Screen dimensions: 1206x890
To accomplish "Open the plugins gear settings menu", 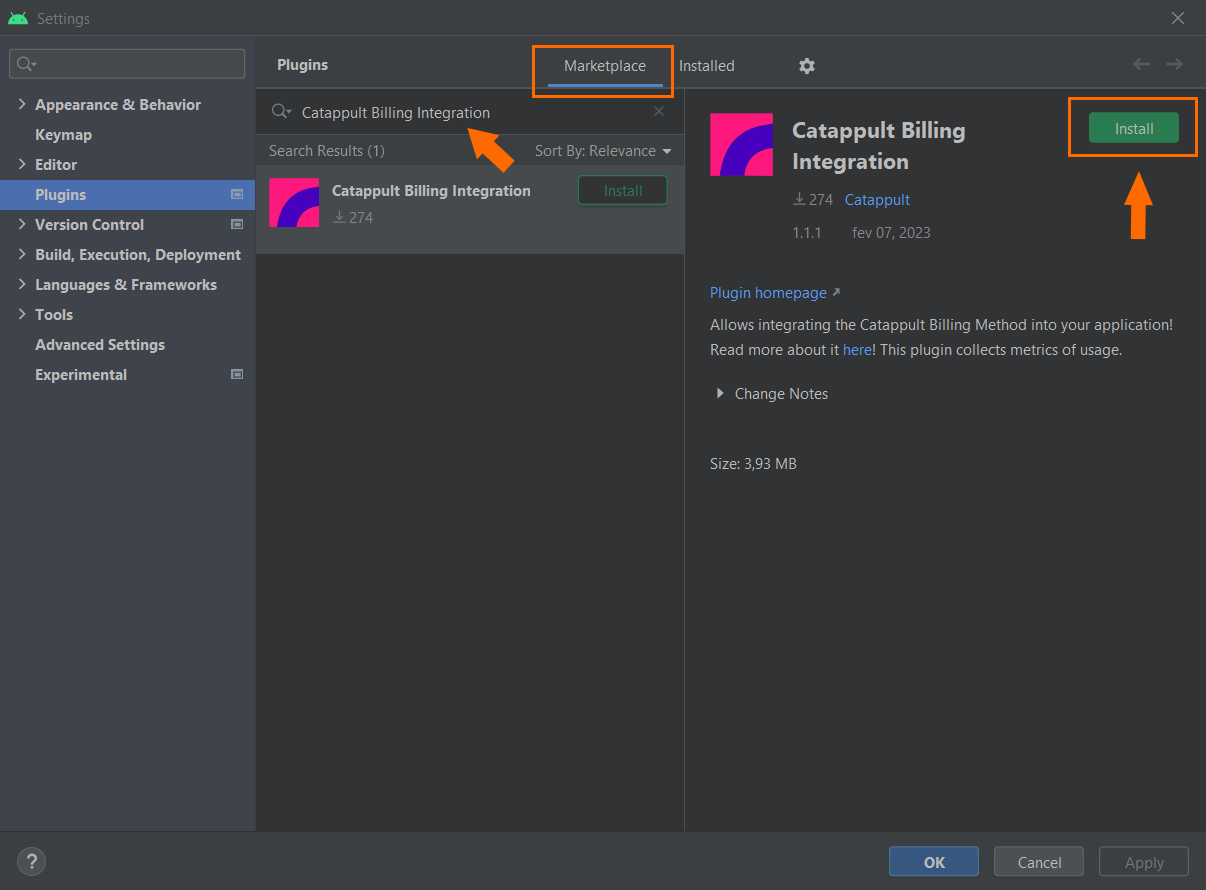I will coord(807,66).
